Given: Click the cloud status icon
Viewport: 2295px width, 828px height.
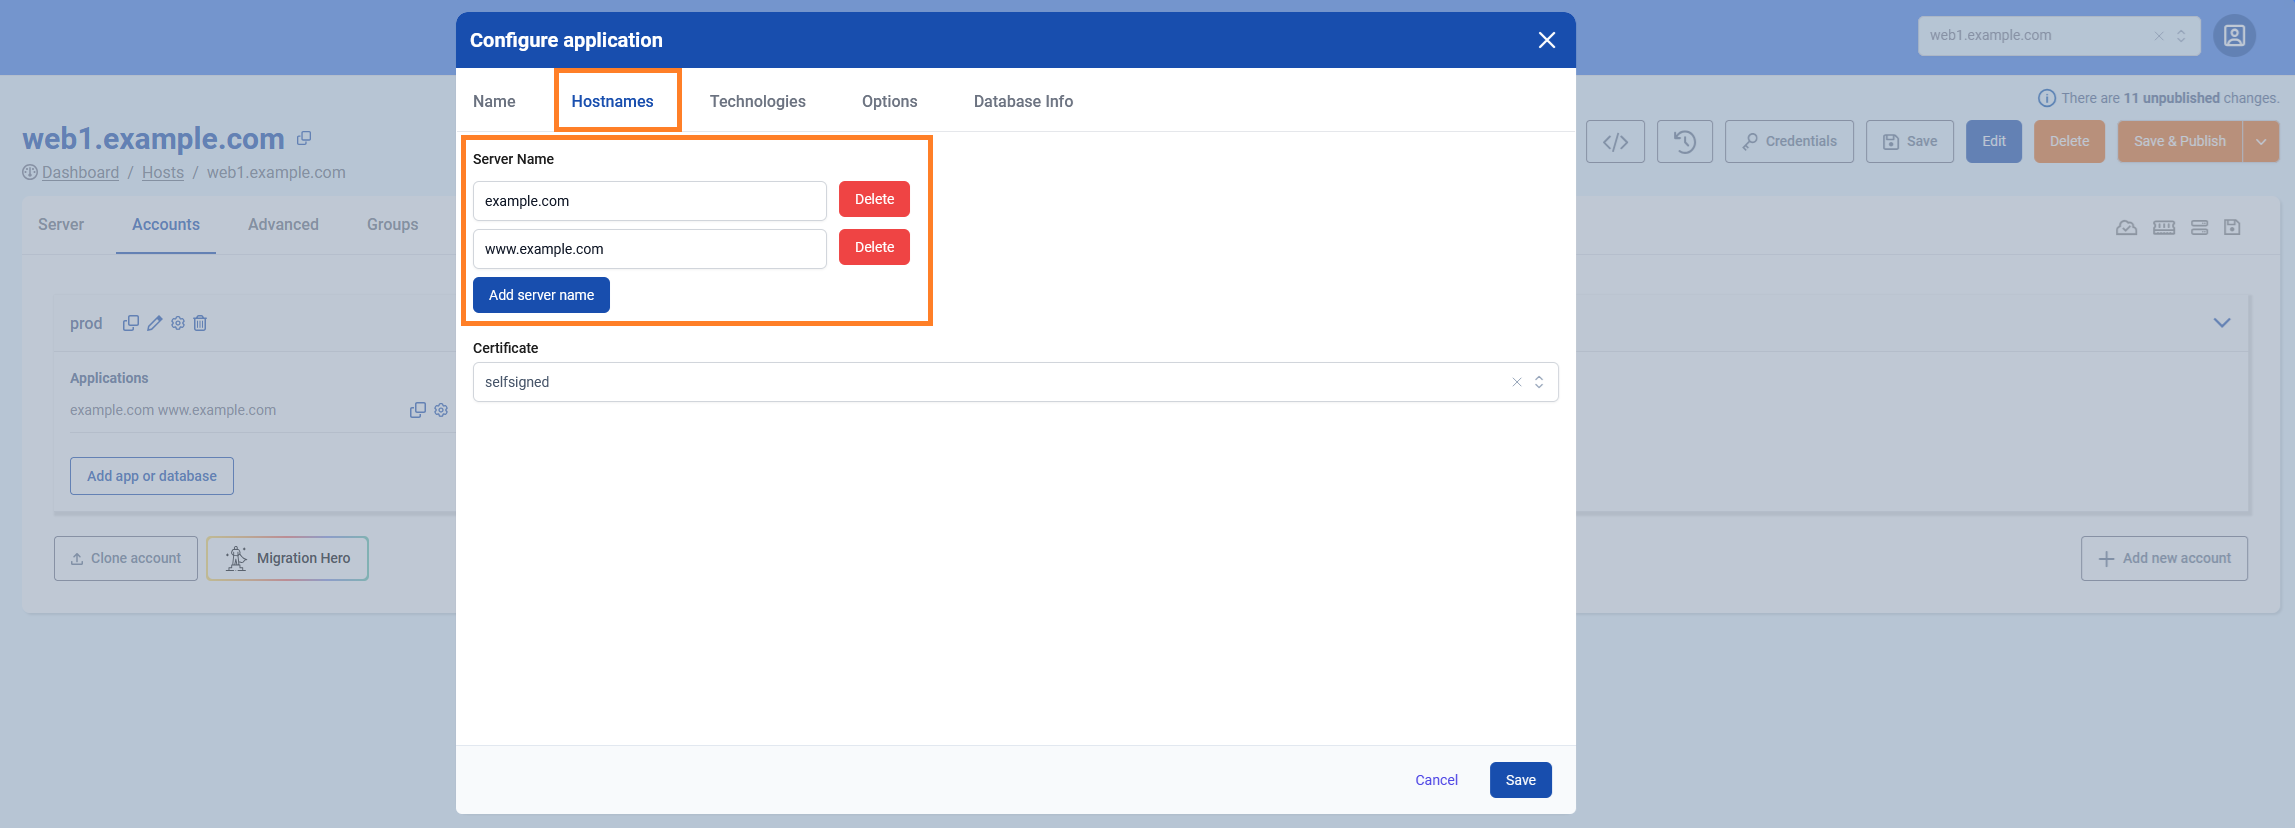Looking at the screenshot, I should pos(2126,228).
